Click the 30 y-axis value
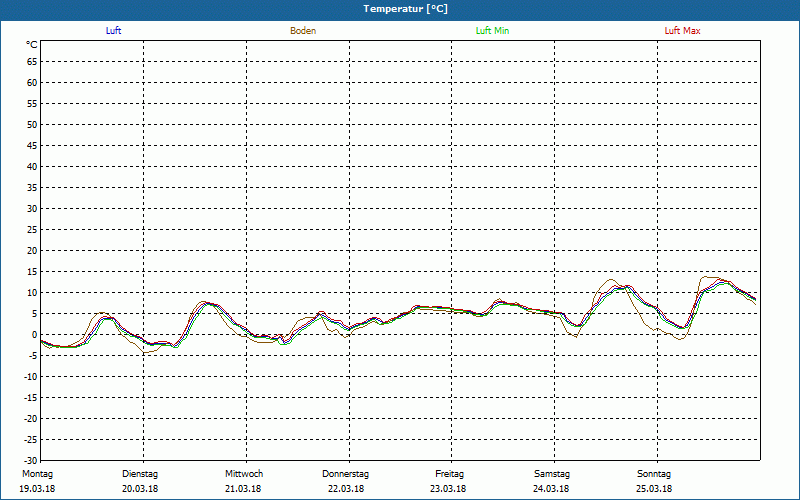The height and width of the screenshot is (500, 800). coord(32,209)
